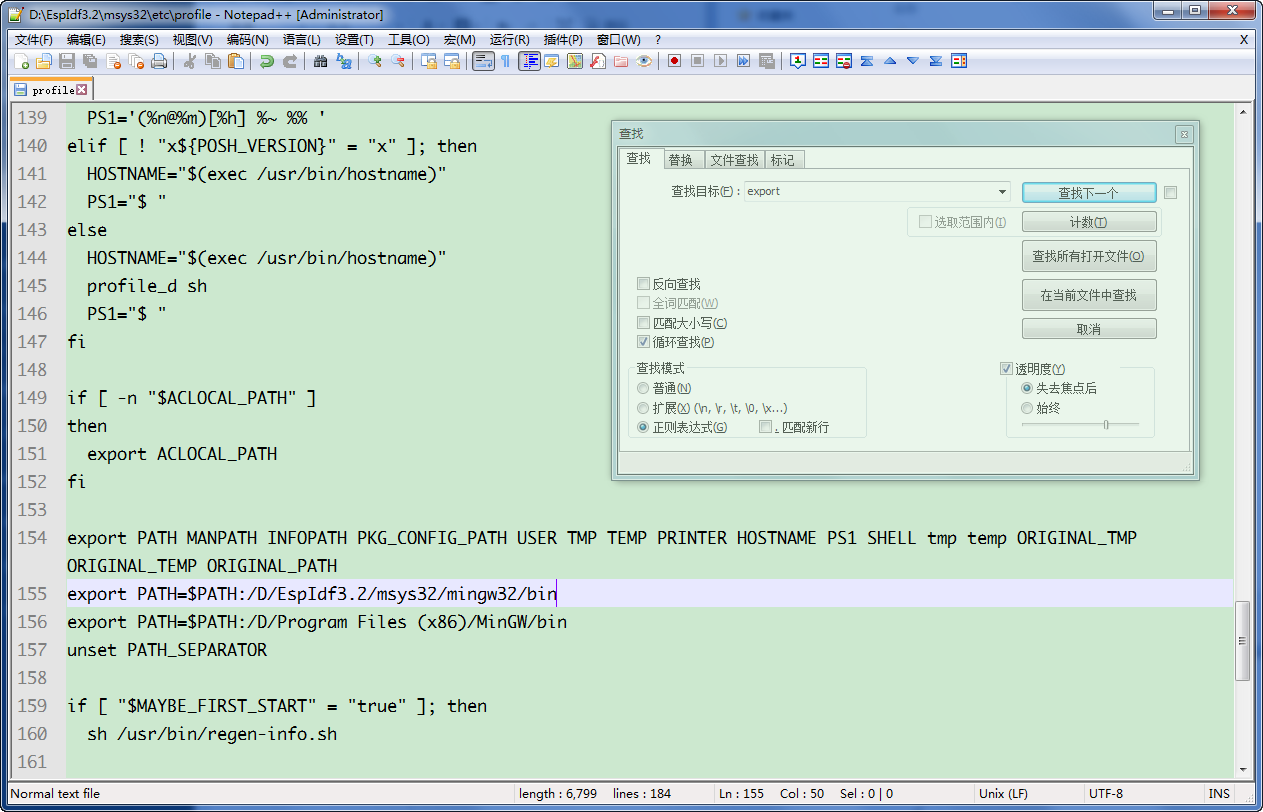Open the 编码(N) menu
Screen dimensions: 1263x812
coord(247,39)
